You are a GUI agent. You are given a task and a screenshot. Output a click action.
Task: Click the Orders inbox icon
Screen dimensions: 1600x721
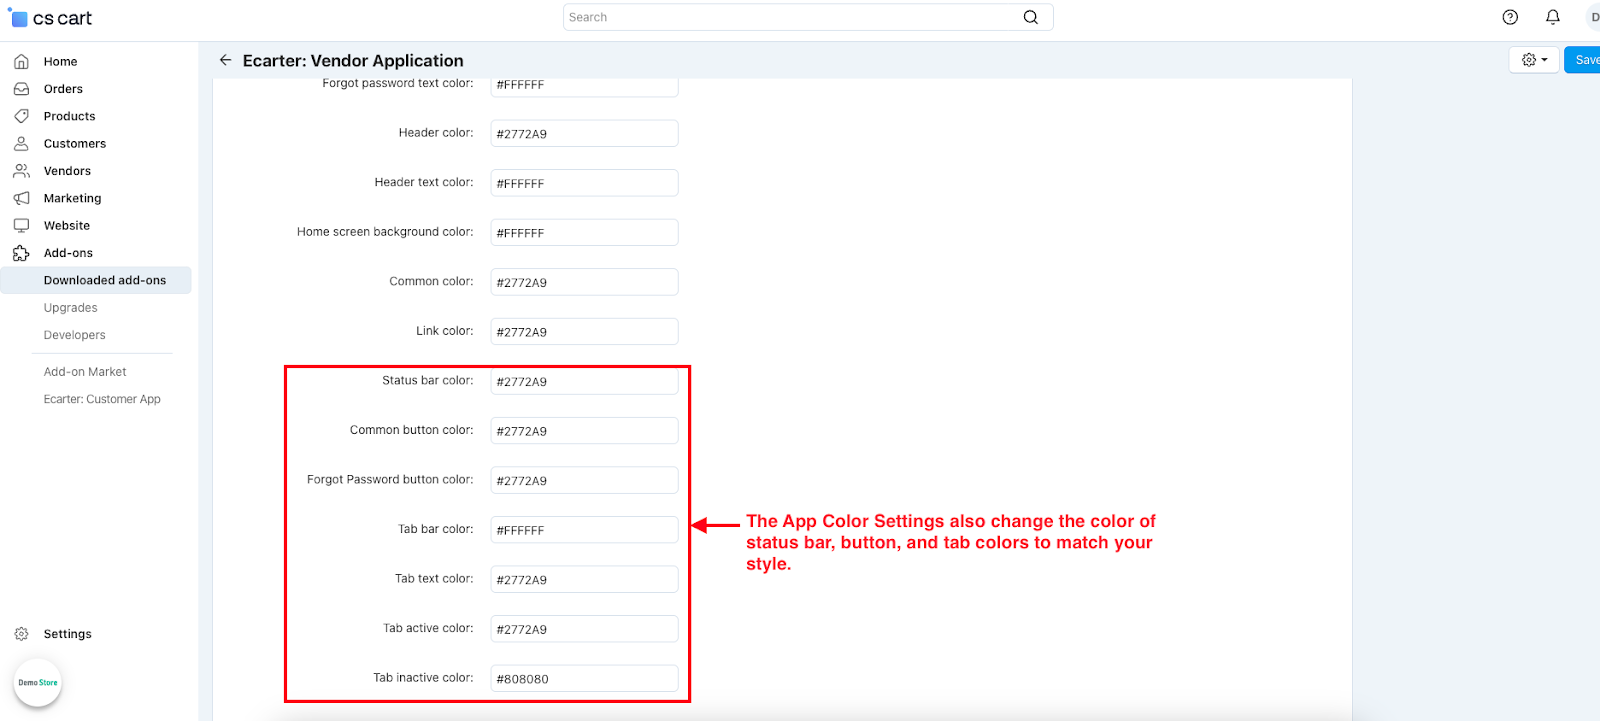click(x=21, y=89)
